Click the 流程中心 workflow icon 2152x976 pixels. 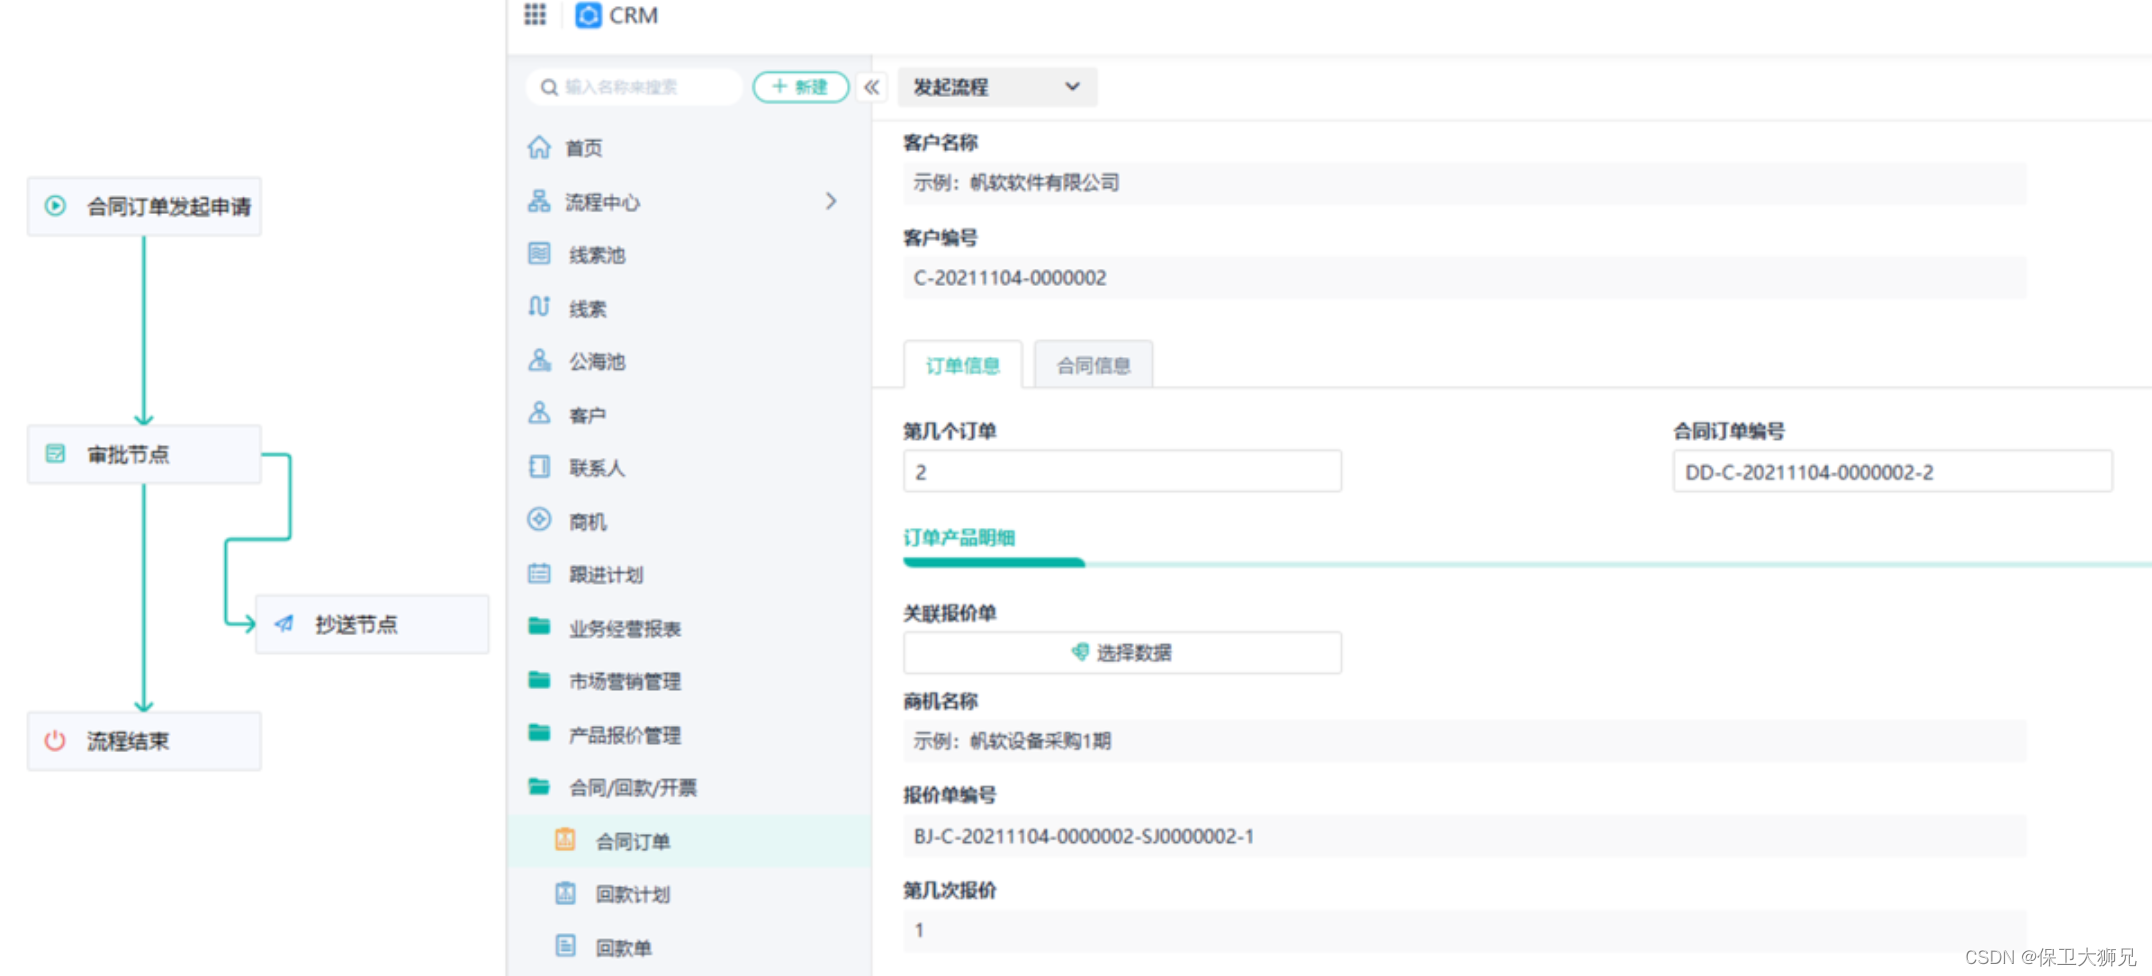[x=539, y=201]
